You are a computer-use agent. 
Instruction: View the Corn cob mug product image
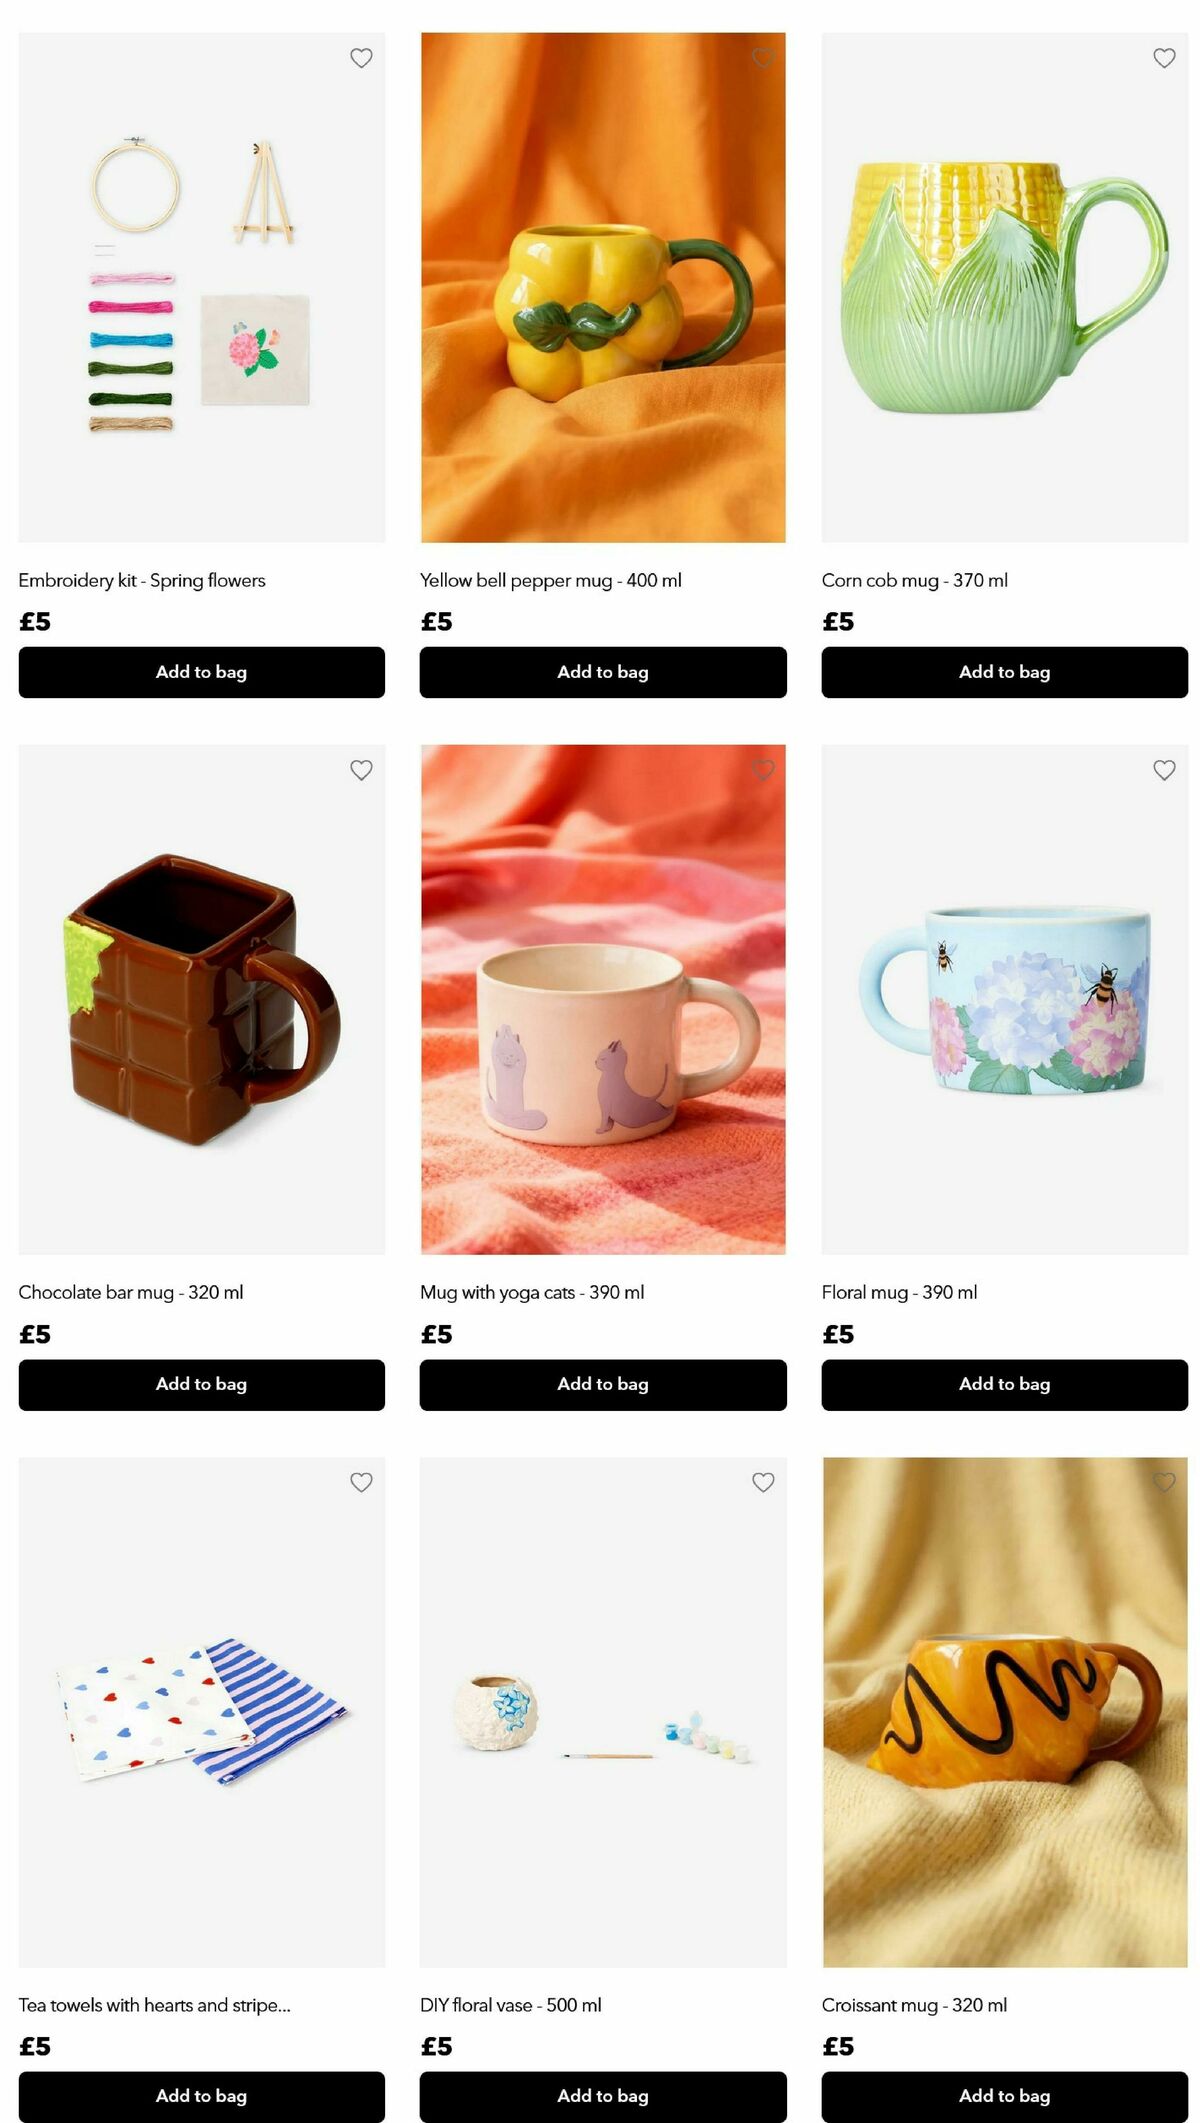coord(1005,288)
